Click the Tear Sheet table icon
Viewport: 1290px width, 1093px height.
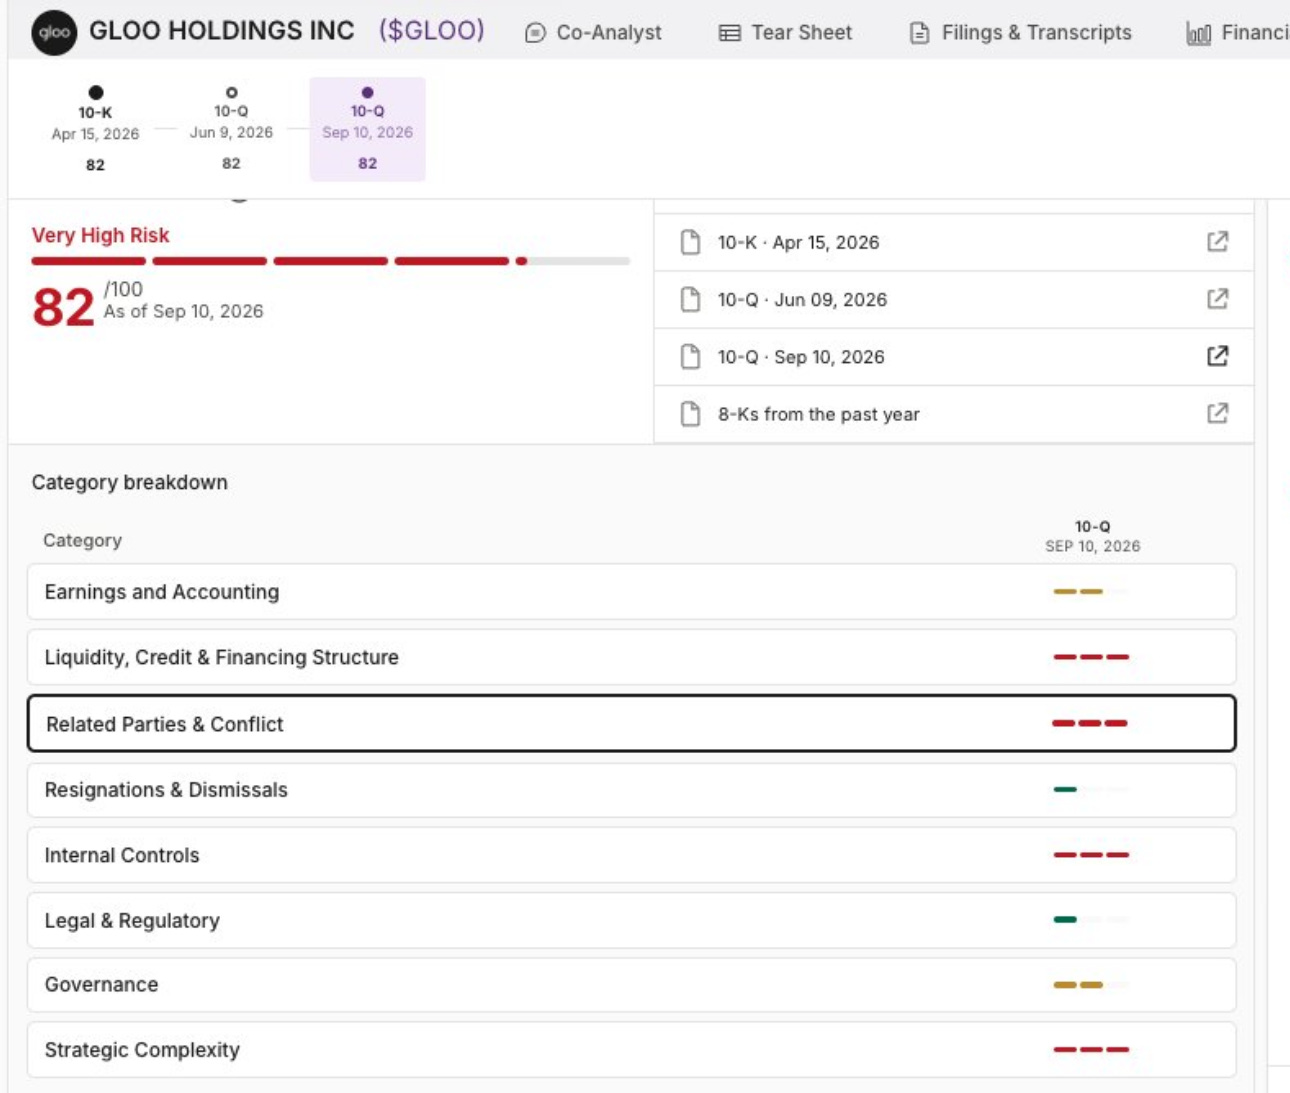[x=730, y=33]
